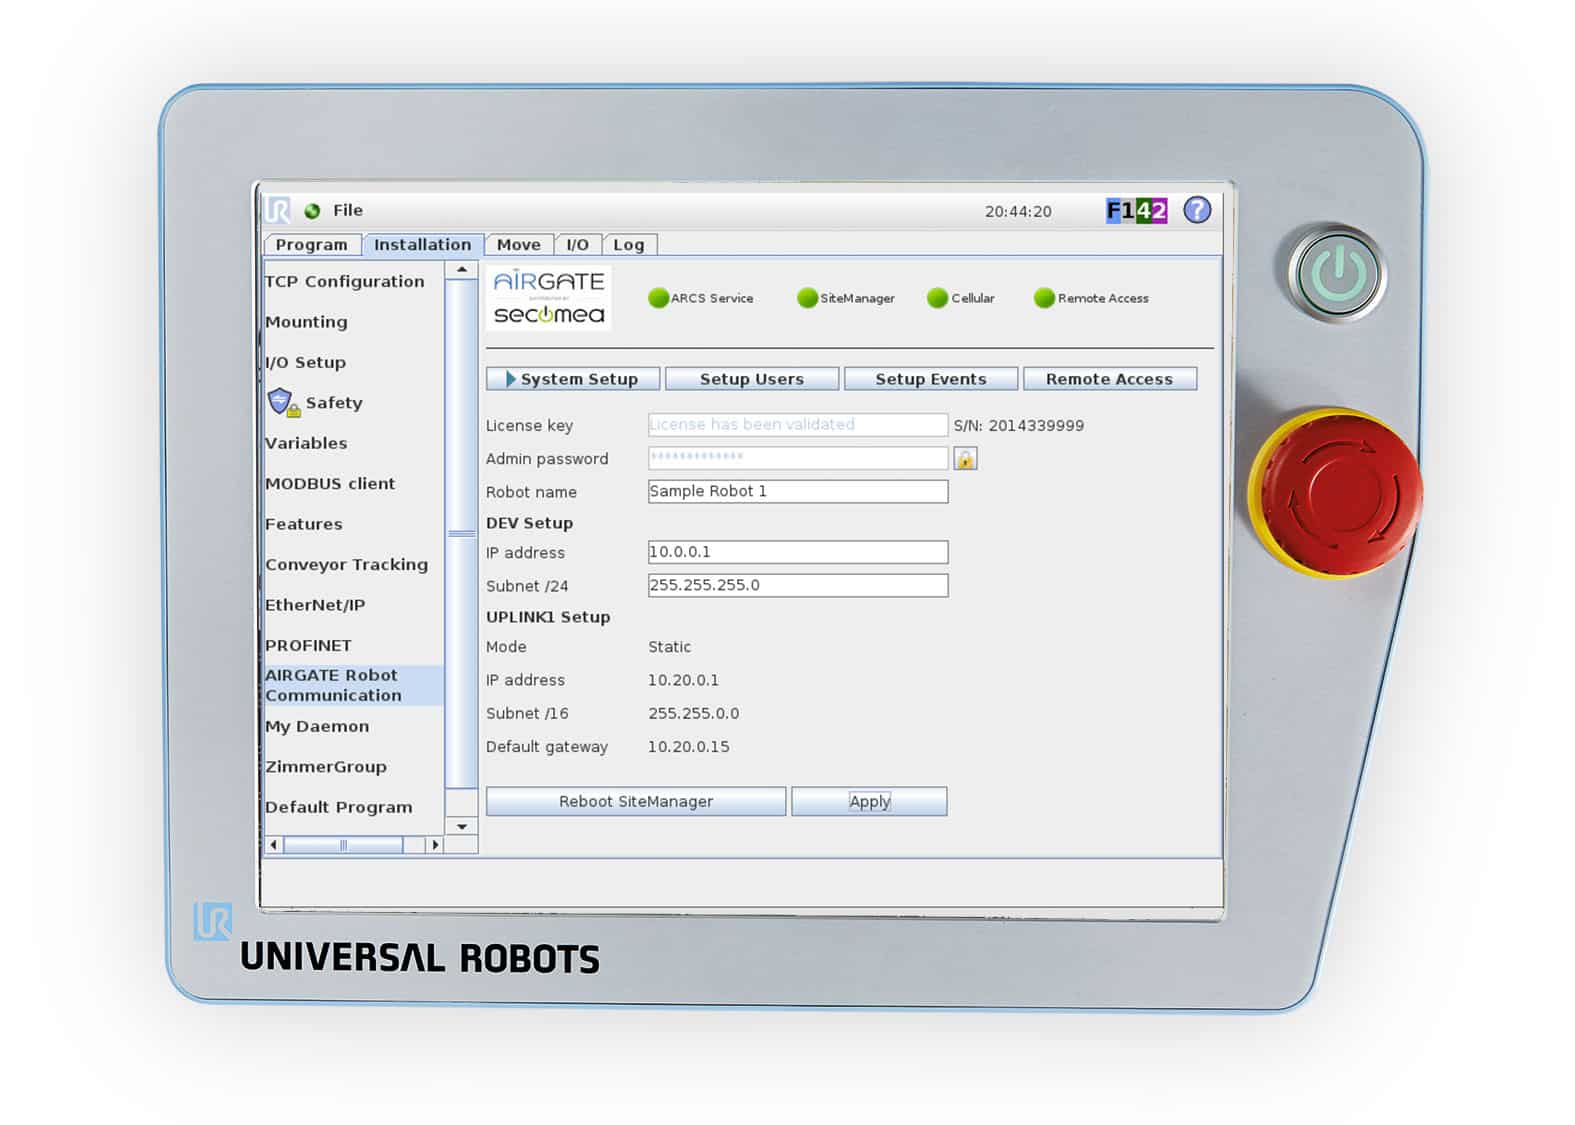Click Reboot SiteManager
Screen dimensions: 1575x1125
coord(636,801)
